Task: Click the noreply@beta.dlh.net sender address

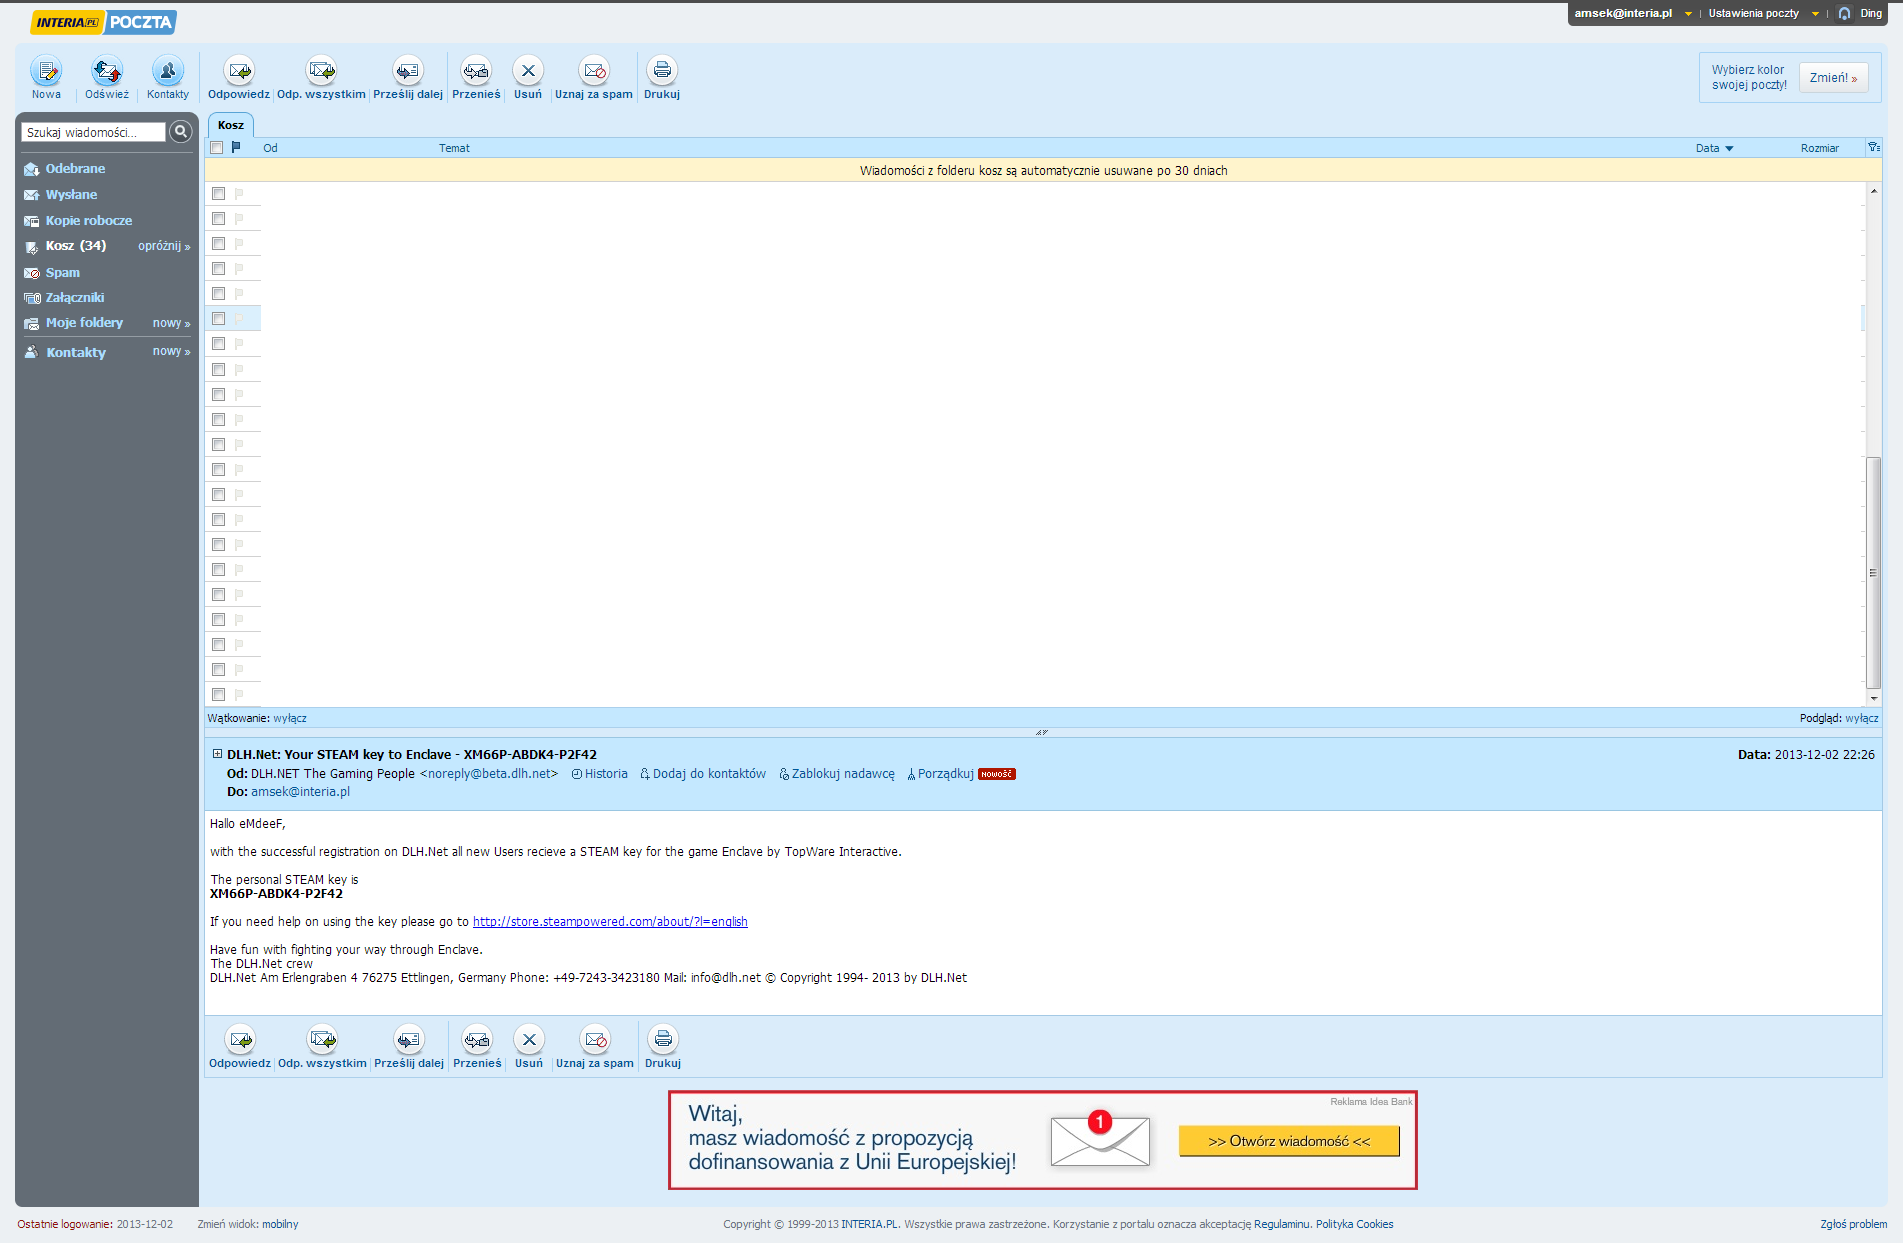Action: pos(489,774)
